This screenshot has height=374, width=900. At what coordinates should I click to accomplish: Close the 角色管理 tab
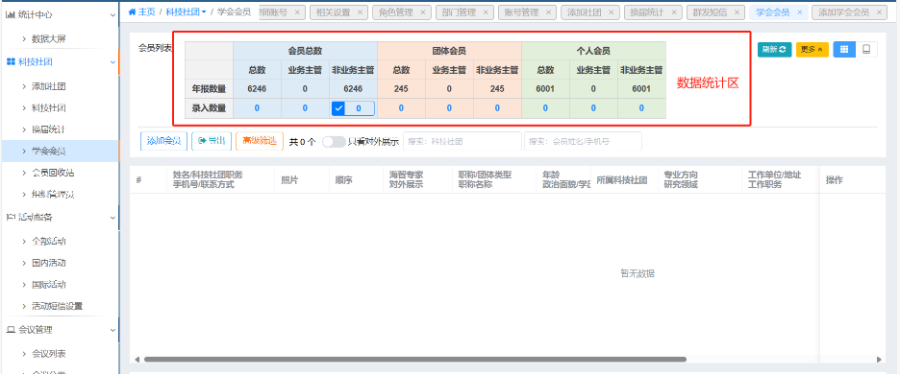pyautogui.click(x=423, y=12)
